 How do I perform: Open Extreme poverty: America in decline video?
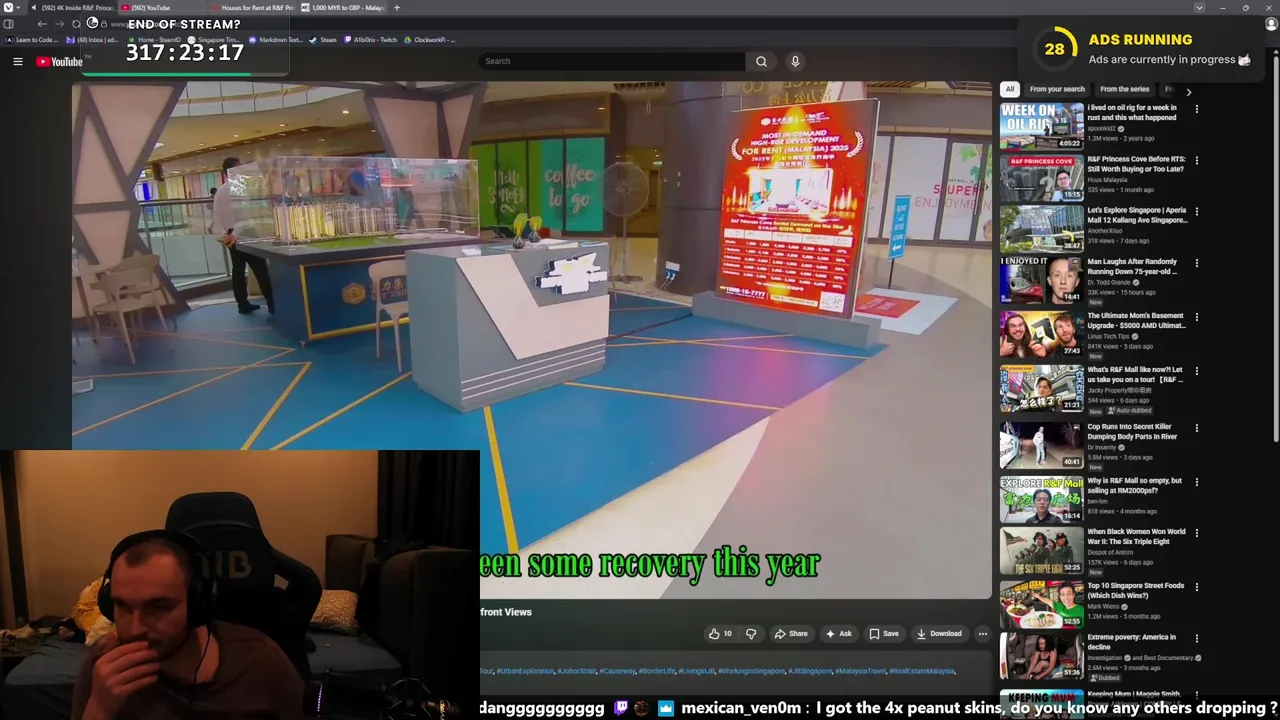coord(1131,641)
